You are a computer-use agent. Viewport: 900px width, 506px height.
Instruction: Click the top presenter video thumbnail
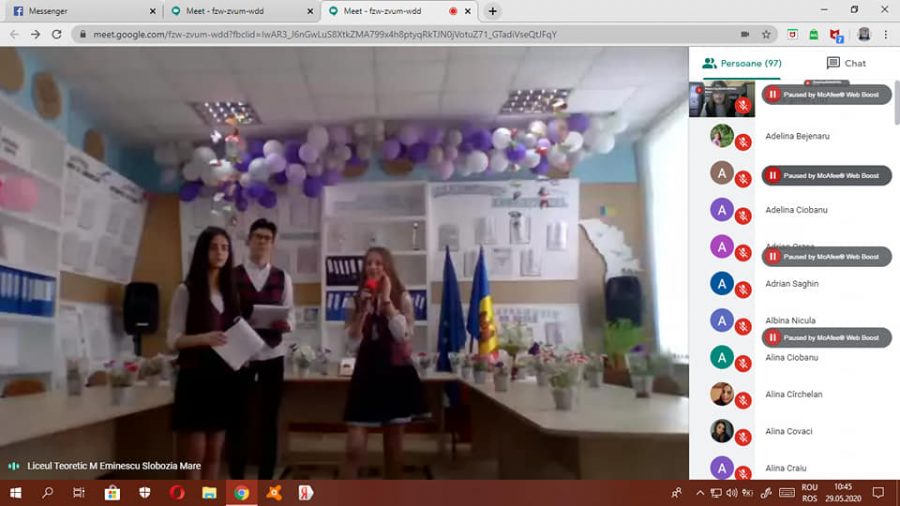point(722,99)
